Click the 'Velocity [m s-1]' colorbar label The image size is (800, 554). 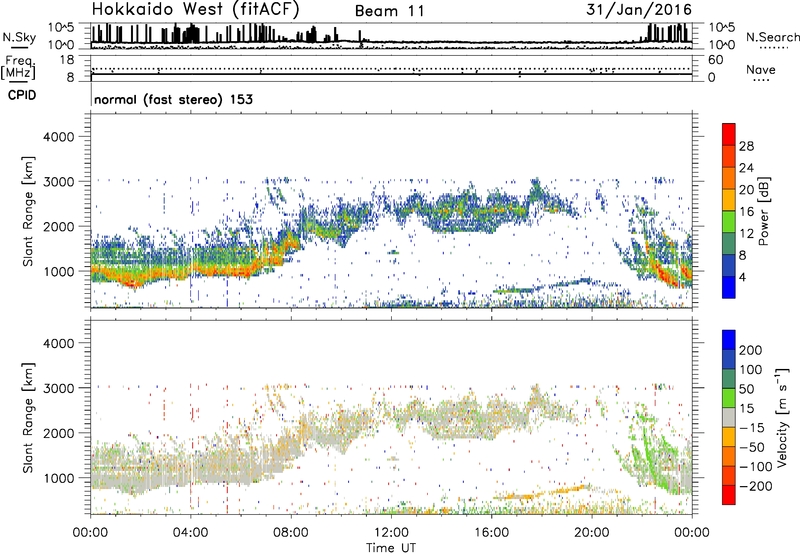tap(782, 417)
